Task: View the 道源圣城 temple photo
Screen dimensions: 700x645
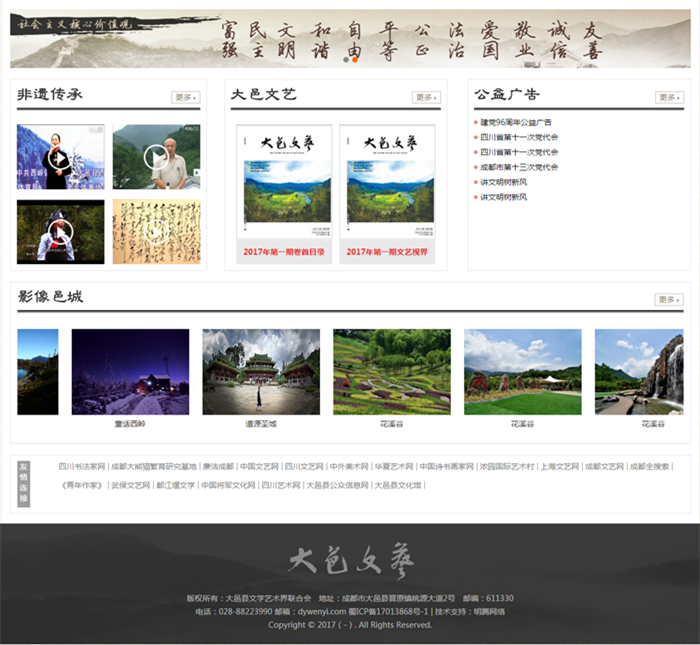Action: point(261,372)
